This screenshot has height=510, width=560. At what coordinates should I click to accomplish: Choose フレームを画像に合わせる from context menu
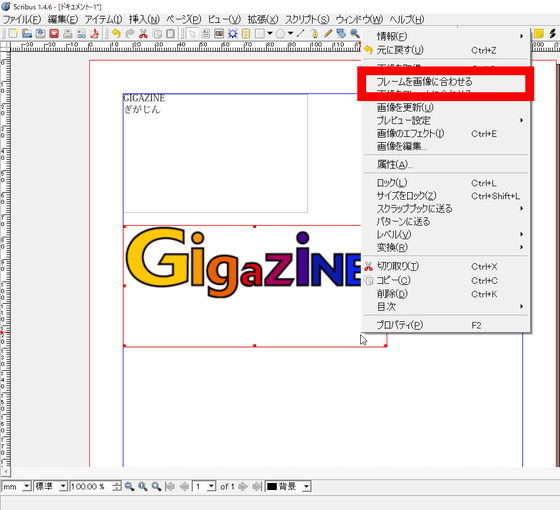[x=445, y=82]
